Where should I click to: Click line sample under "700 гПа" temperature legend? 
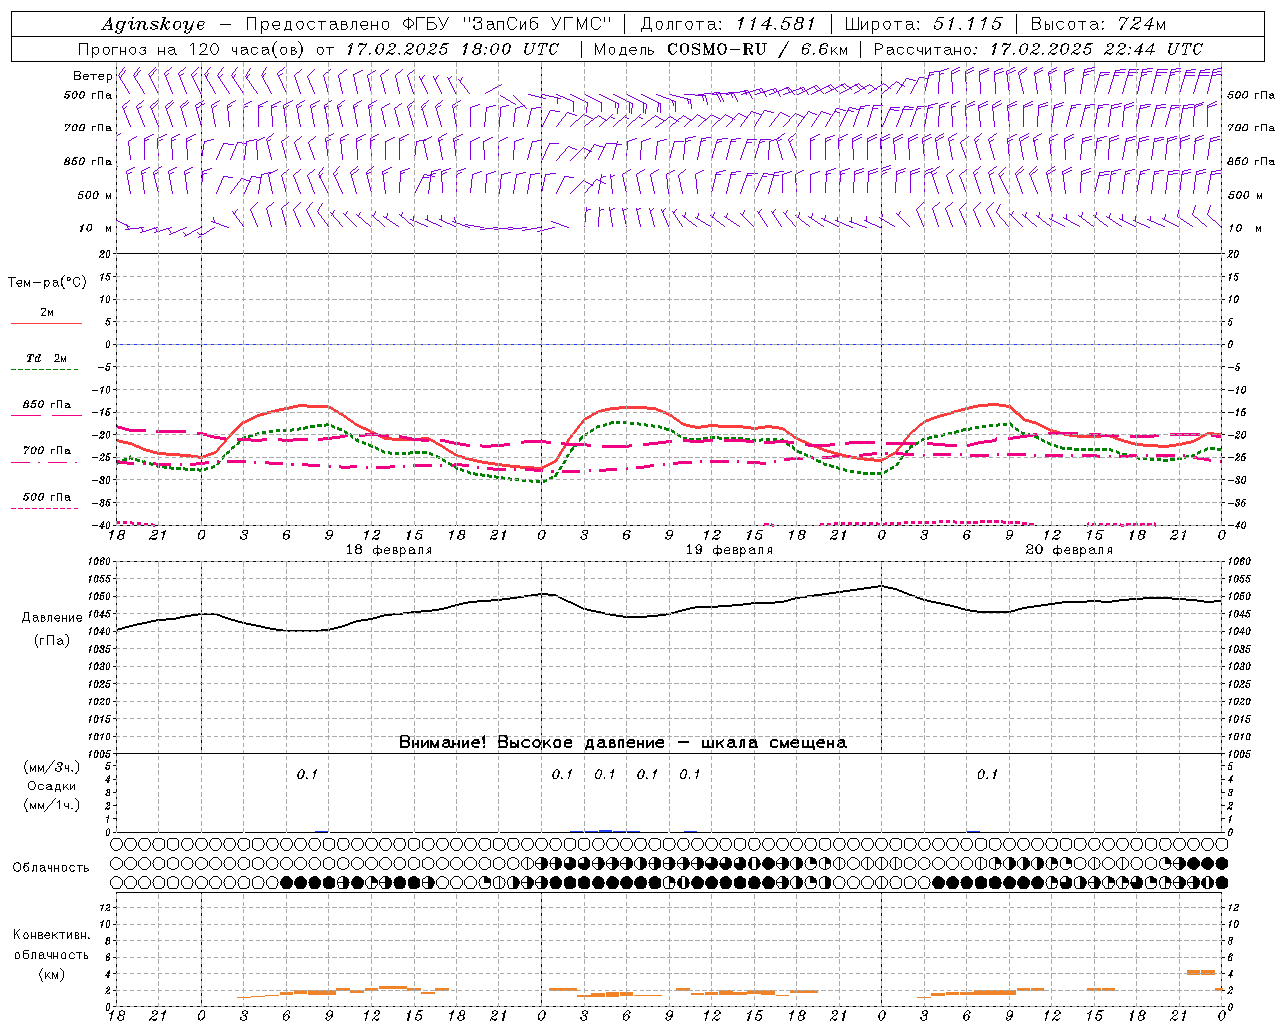point(45,462)
